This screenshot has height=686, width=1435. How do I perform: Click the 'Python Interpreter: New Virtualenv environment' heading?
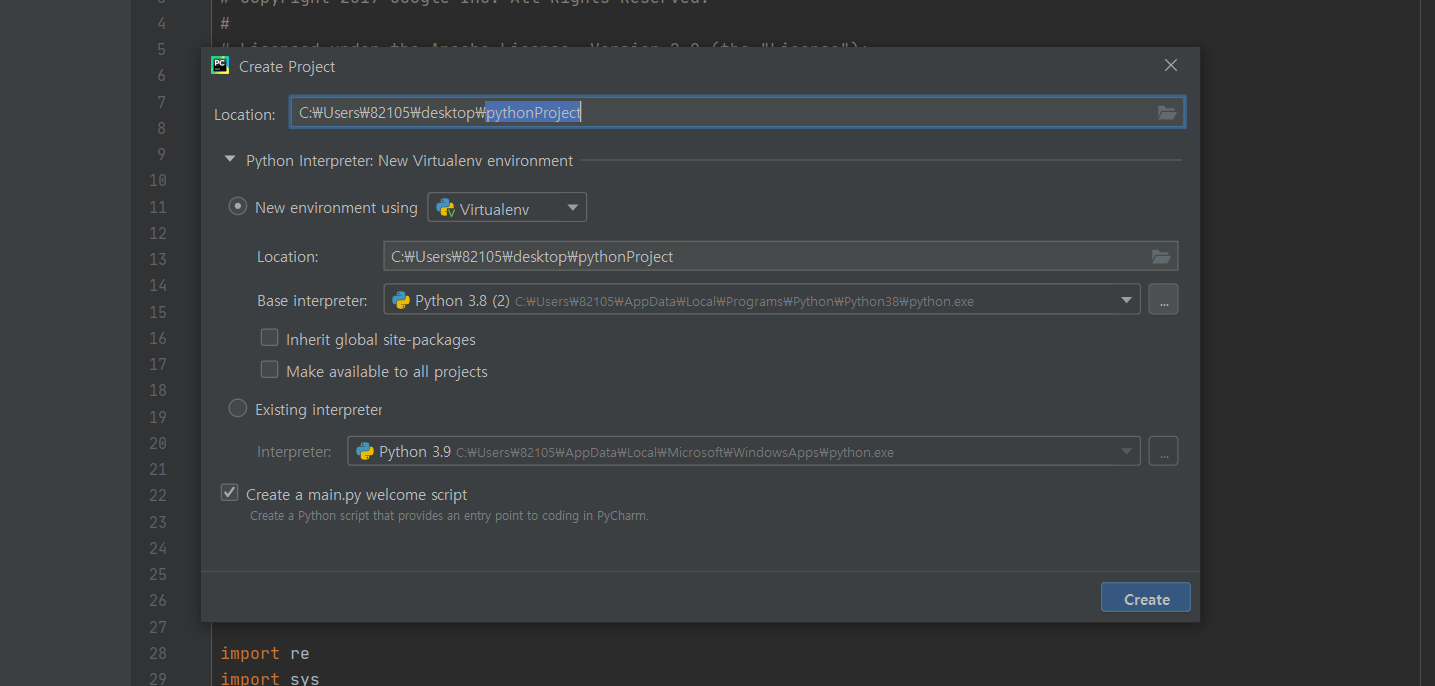click(410, 160)
